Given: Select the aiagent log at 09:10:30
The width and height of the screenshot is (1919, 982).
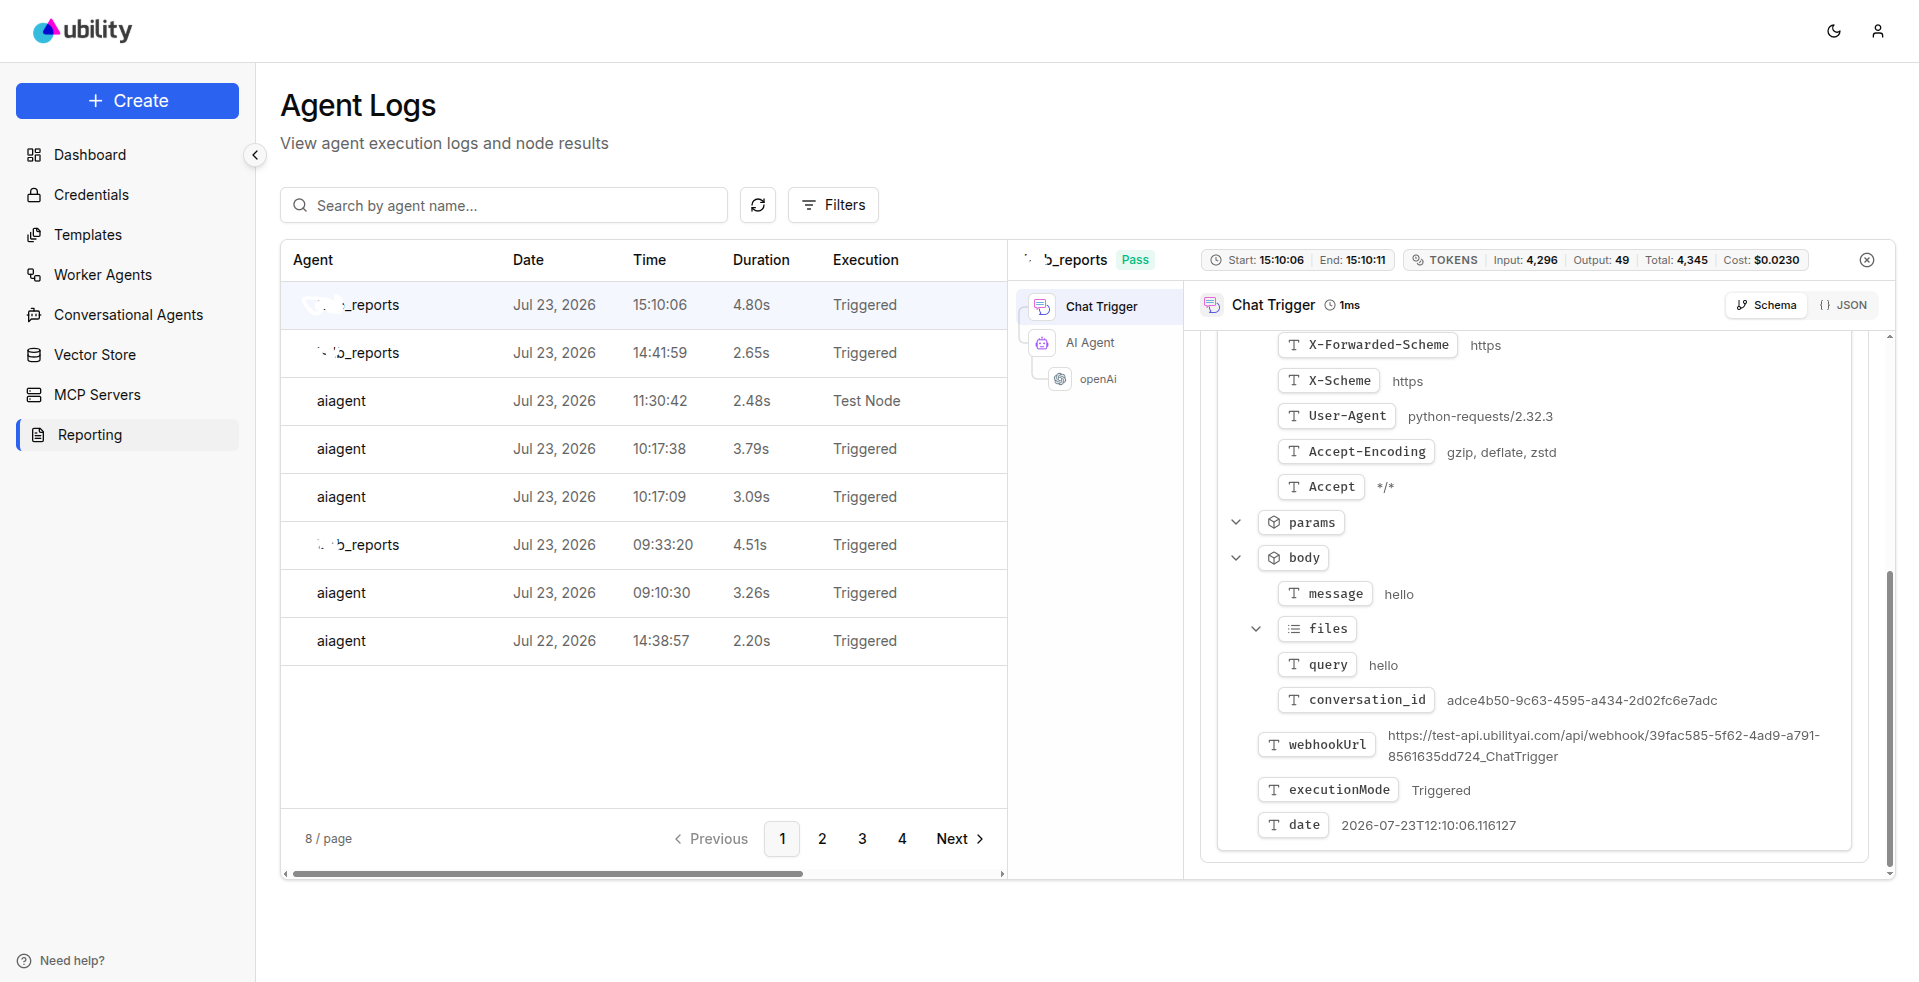Looking at the screenshot, I should pyautogui.click(x=644, y=593).
